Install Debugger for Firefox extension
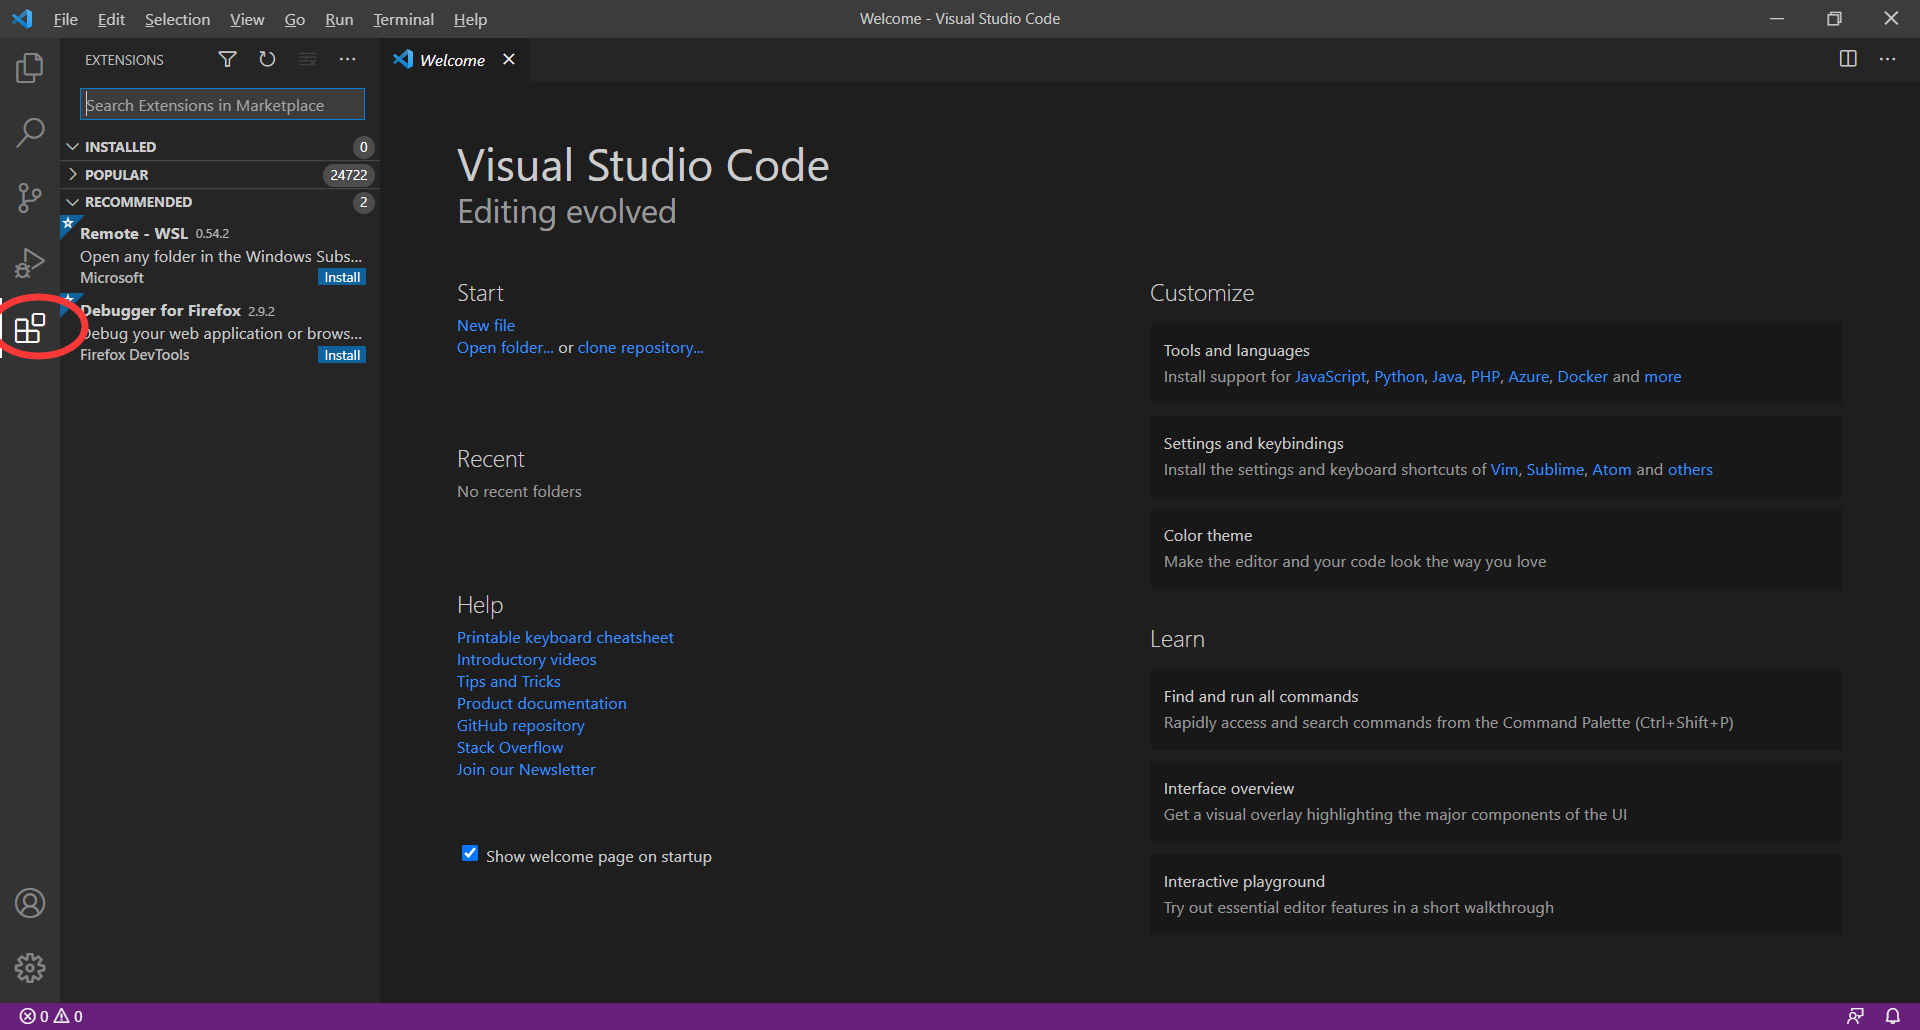 click(x=342, y=355)
